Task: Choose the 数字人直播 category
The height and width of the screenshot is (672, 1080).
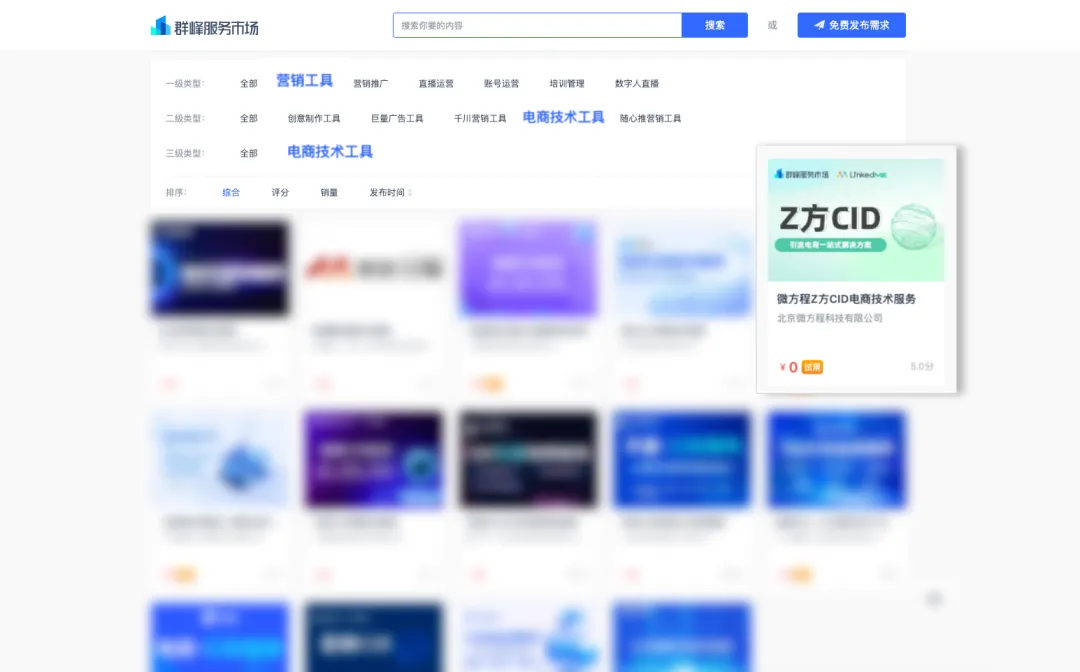Action: [x=637, y=83]
